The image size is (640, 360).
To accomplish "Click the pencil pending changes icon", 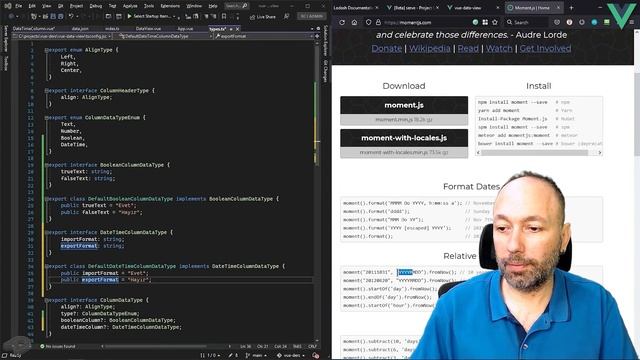I will click(x=231, y=356).
